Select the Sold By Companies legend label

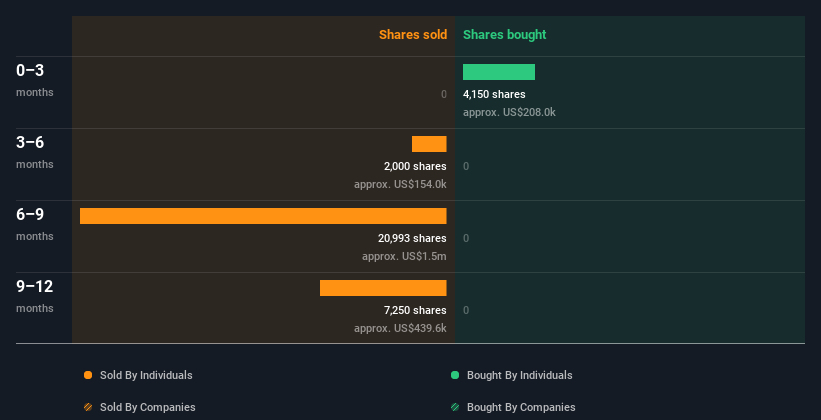point(148,407)
